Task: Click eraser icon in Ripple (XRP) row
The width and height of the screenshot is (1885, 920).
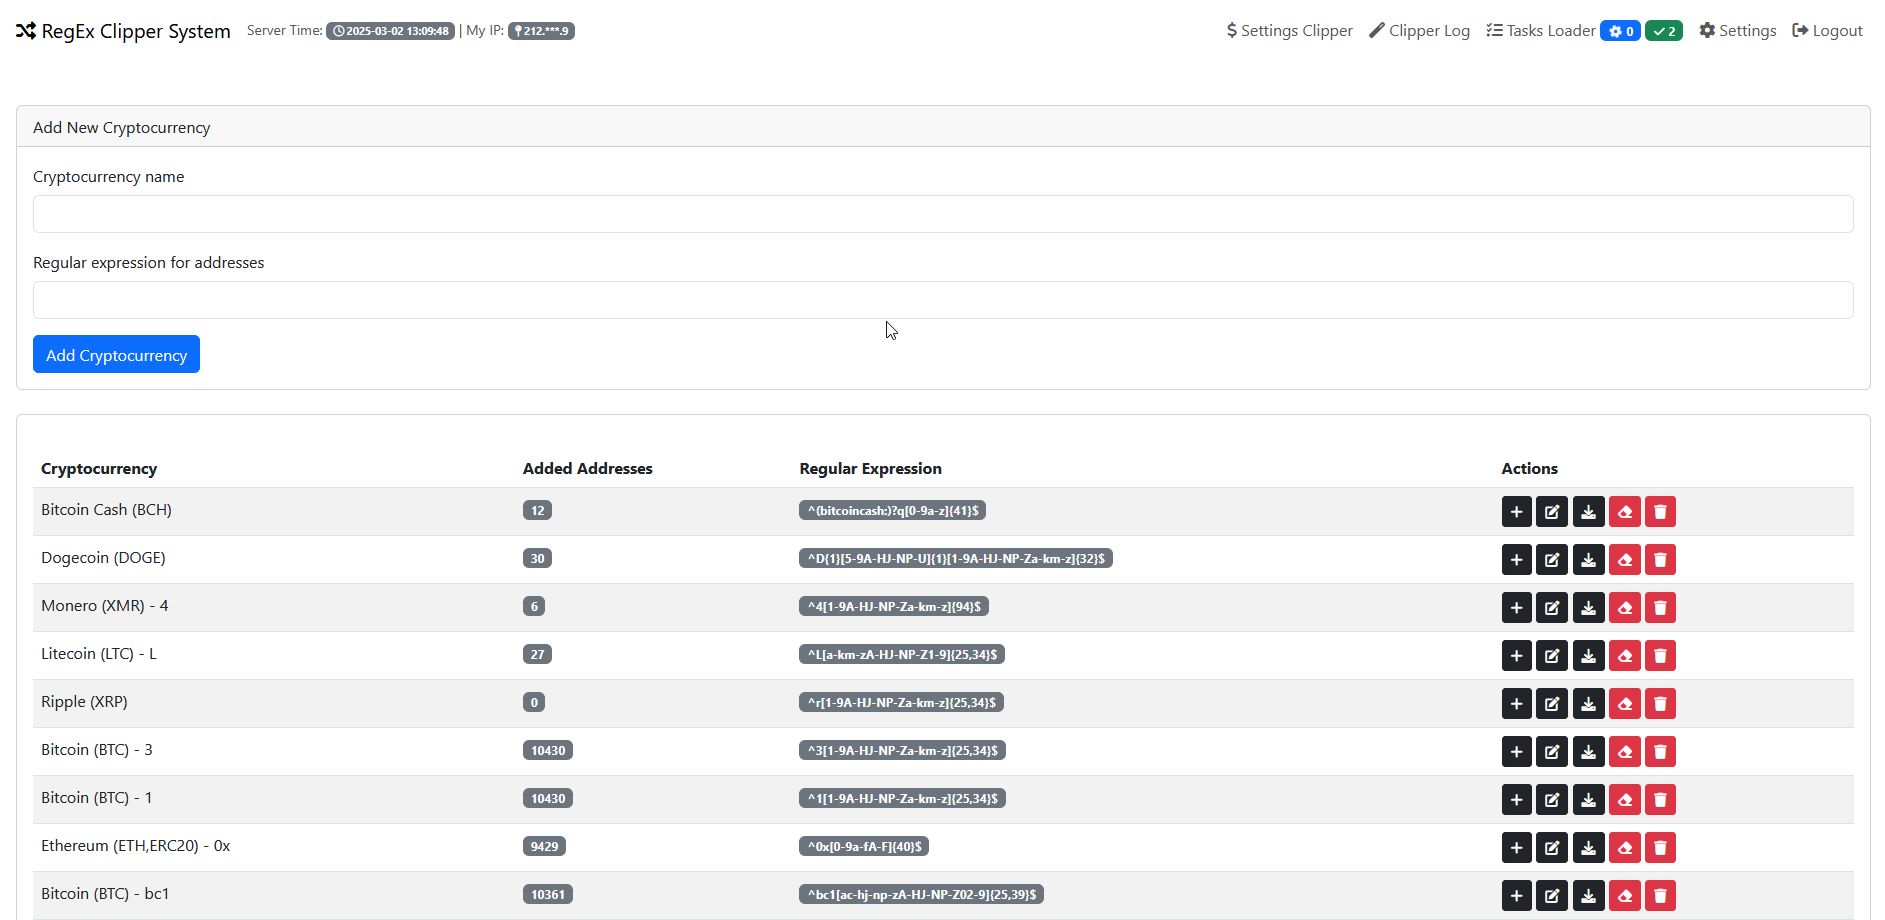Action: 1624,704
